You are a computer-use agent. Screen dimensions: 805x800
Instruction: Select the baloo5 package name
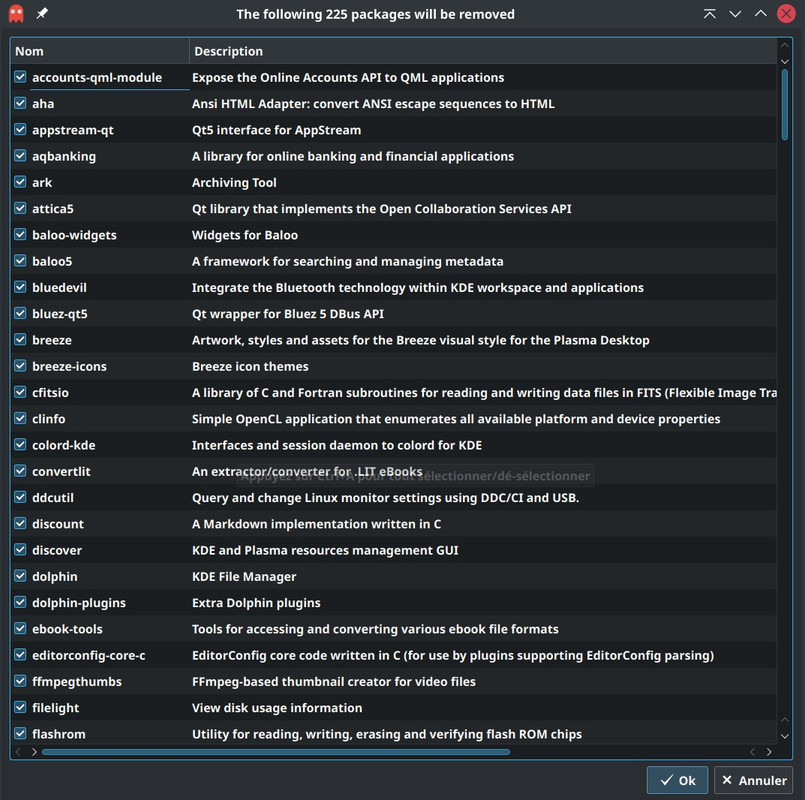click(52, 261)
